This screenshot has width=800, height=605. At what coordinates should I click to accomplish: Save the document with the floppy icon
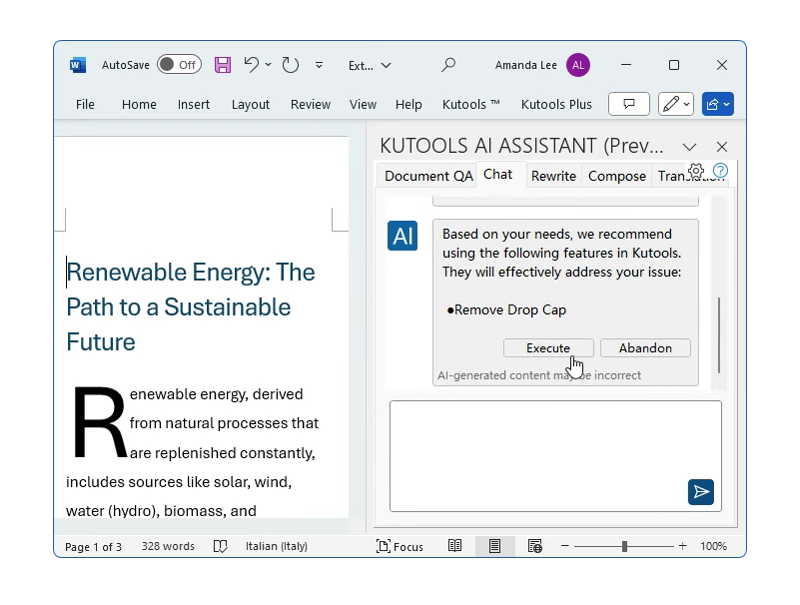pyautogui.click(x=222, y=65)
